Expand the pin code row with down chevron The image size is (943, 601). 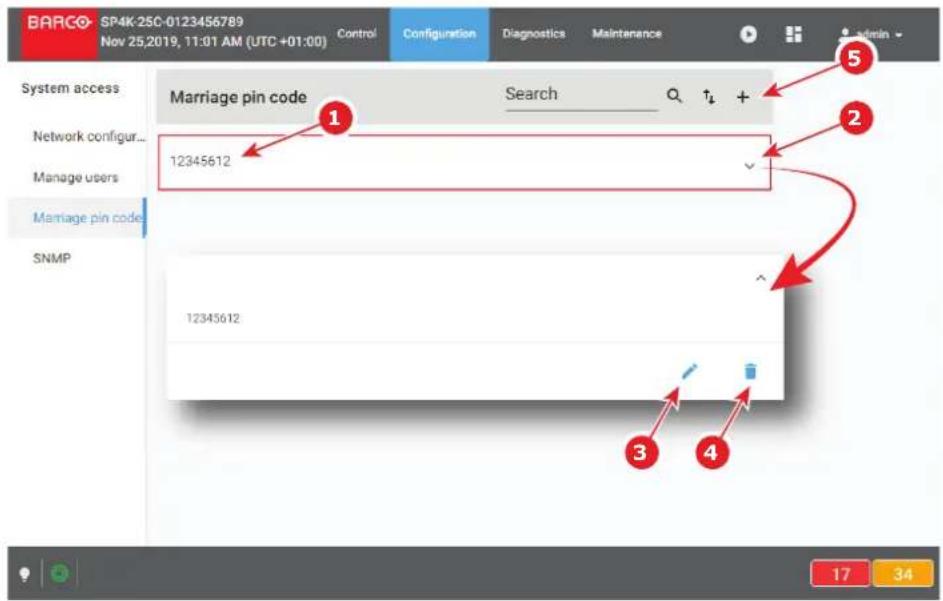[749, 165]
